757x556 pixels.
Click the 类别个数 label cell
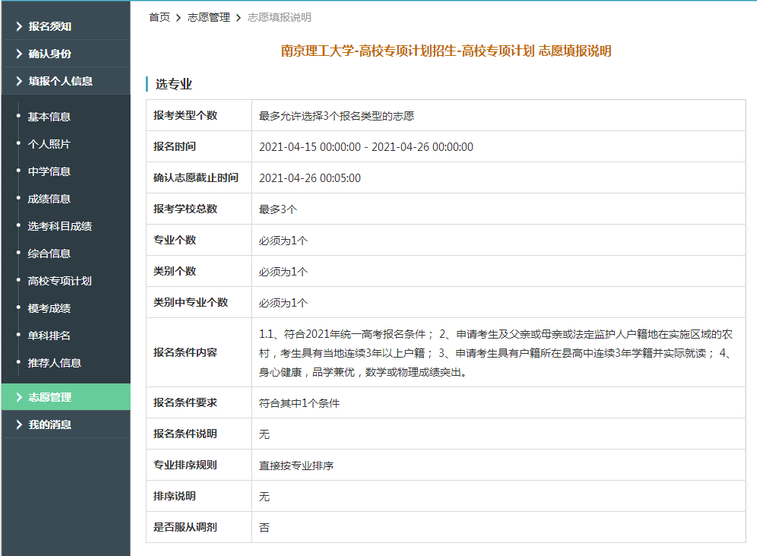pyautogui.click(x=199, y=271)
